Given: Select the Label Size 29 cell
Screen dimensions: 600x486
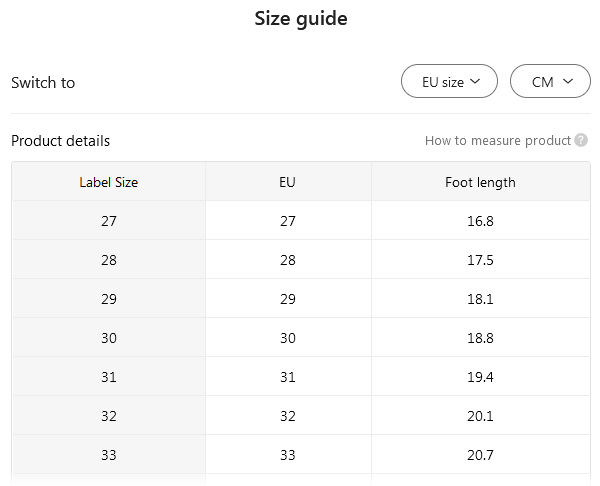Looking at the screenshot, I should click(109, 299).
